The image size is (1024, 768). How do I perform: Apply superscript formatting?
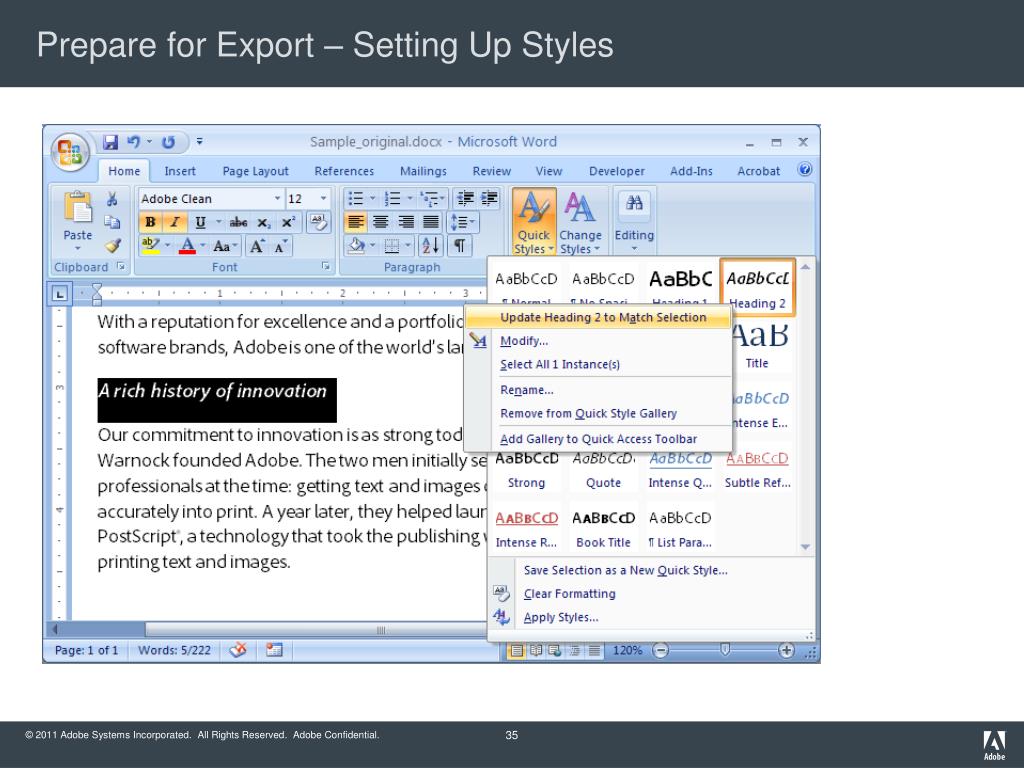click(289, 223)
